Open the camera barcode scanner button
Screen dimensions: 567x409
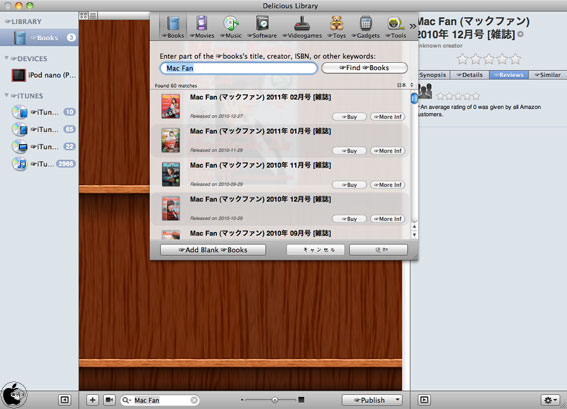pos(109,400)
